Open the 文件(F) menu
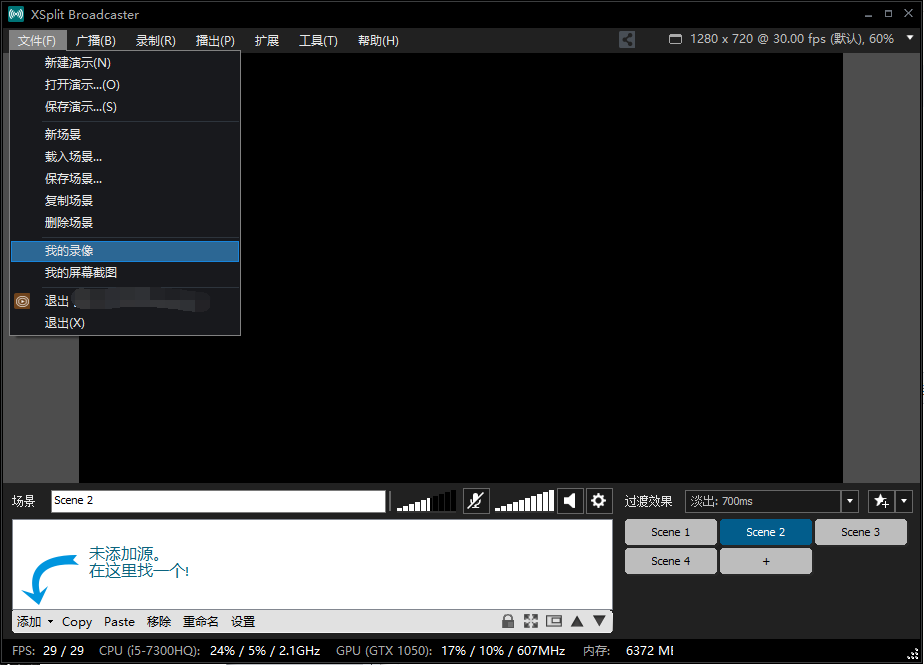Viewport: 924px width, 665px height. (37, 41)
